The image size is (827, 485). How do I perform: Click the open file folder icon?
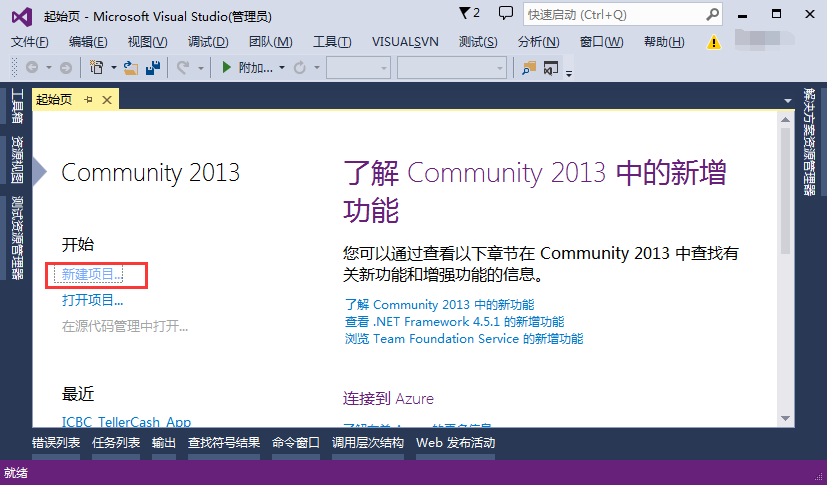pyautogui.click(x=131, y=67)
